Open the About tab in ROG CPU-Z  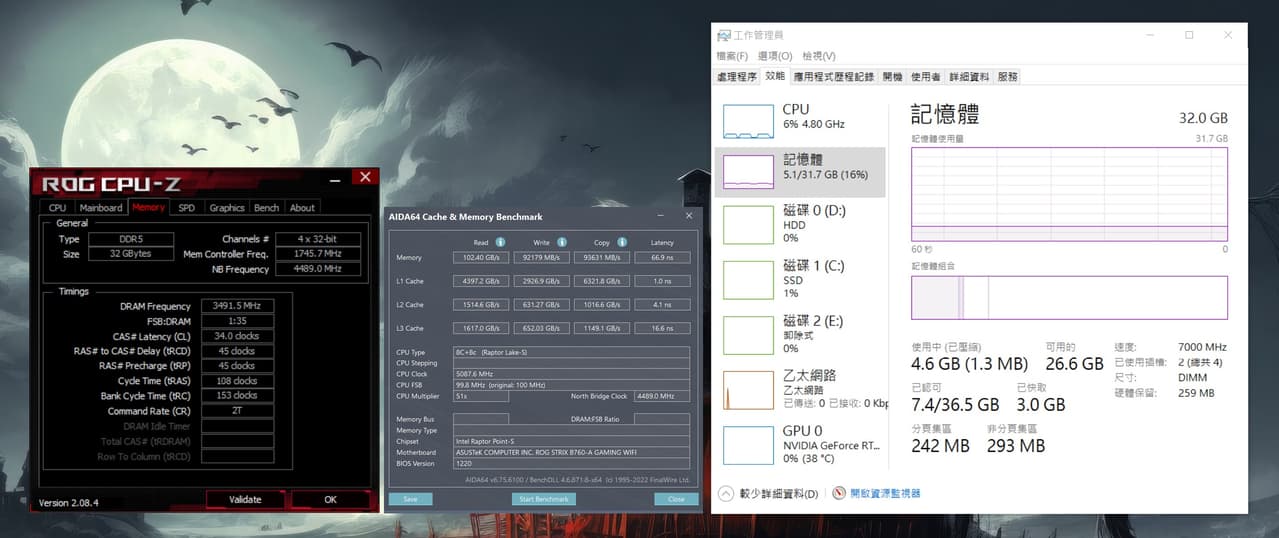(302, 208)
